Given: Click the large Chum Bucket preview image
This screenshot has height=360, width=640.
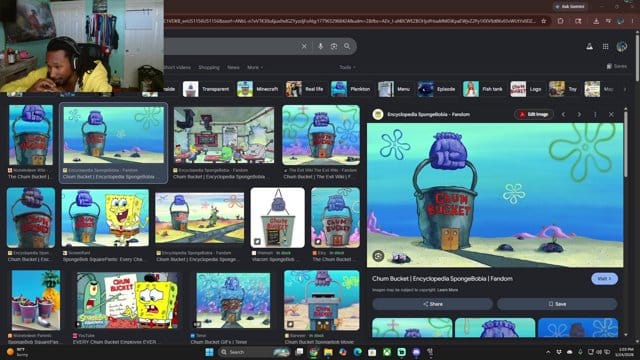Looking at the screenshot, I should tap(495, 196).
